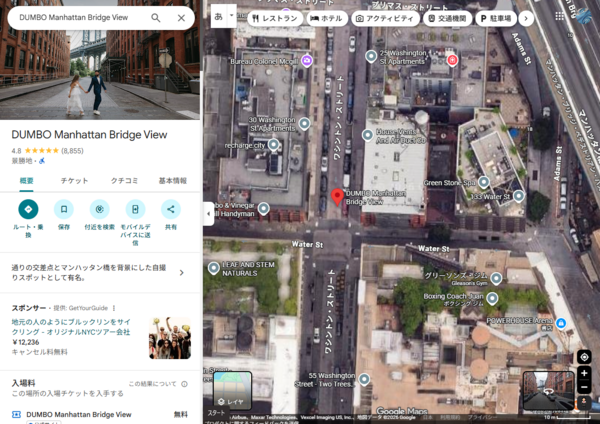Click the この結果について info icon
The width and height of the screenshot is (600, 424).
tap(184, 384)
